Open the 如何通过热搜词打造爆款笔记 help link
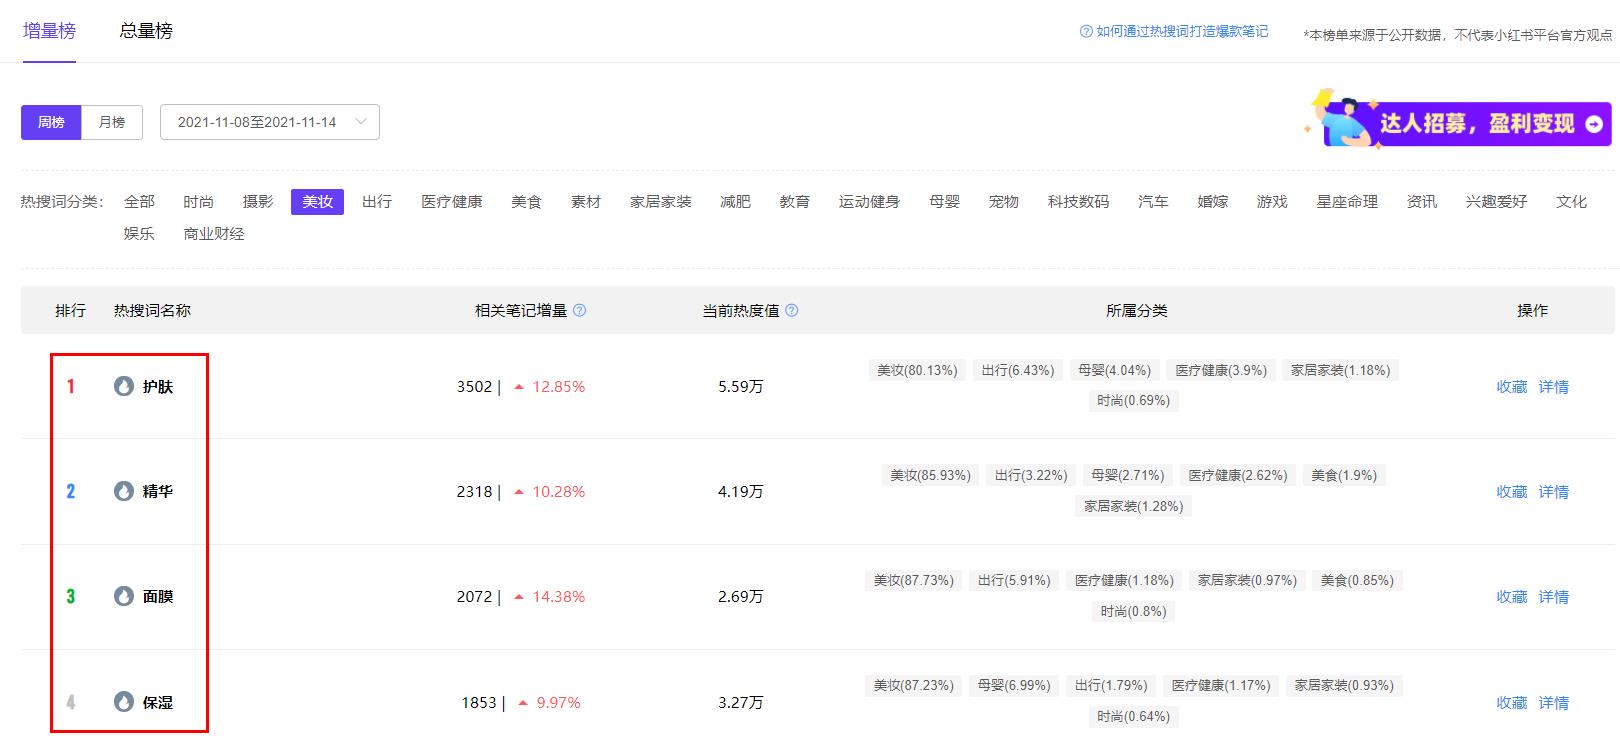 [x=1174, y=32]
